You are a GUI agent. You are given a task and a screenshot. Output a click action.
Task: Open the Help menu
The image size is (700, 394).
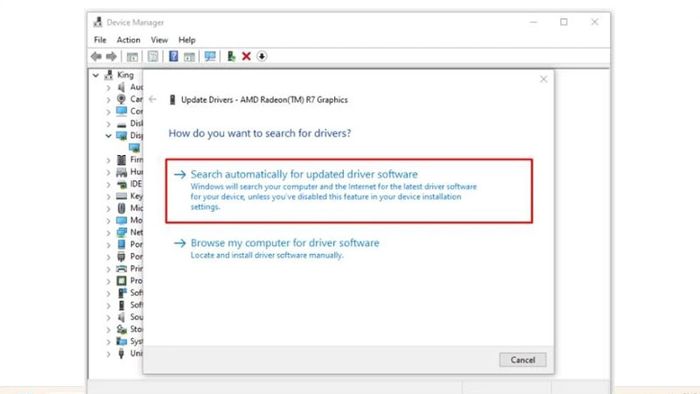coord(187,40)
